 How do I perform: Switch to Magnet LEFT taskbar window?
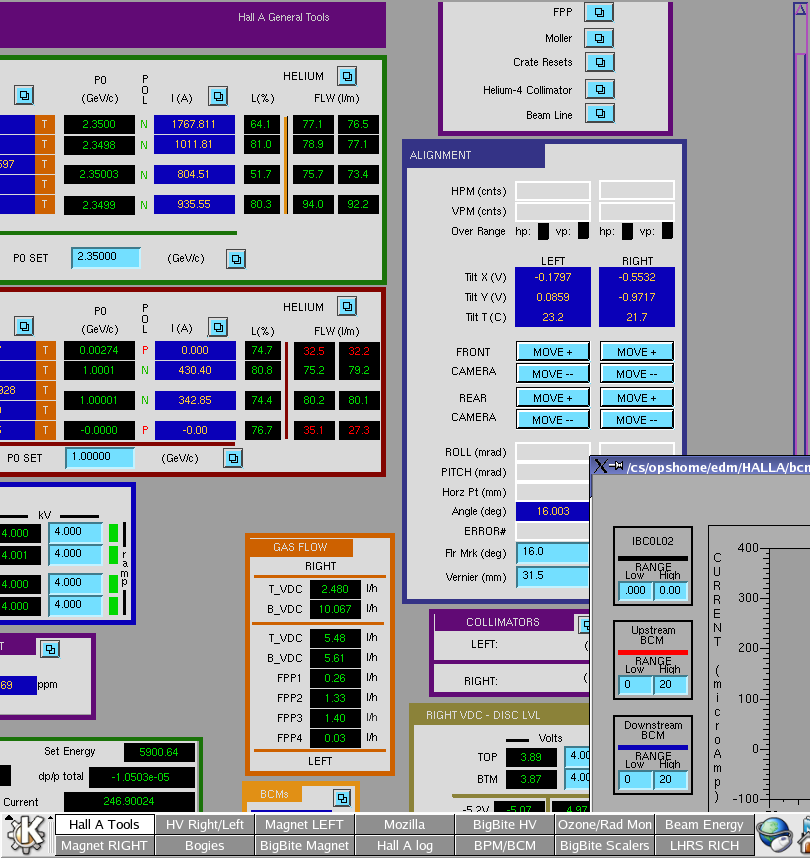(x=304, y=824)
